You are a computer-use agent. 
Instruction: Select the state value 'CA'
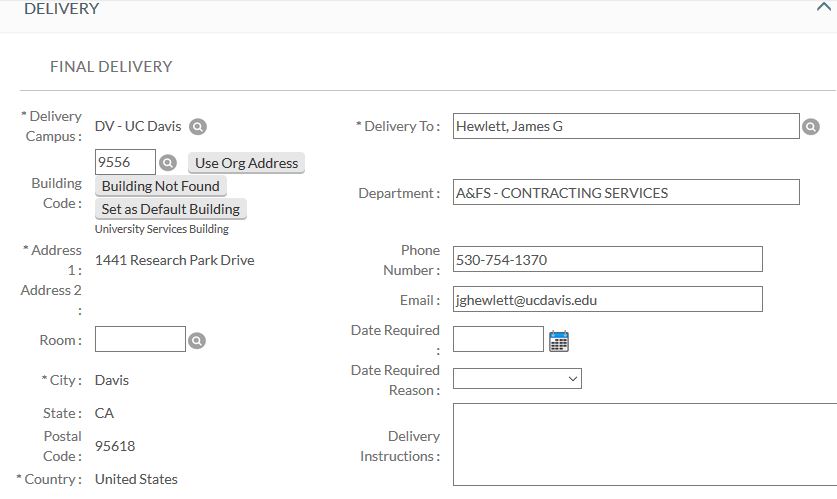[104, 413]
